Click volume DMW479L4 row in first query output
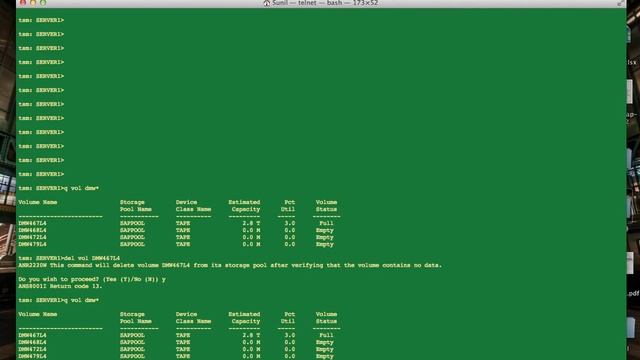This screenshot has width=640, height=360. point(179,244)
